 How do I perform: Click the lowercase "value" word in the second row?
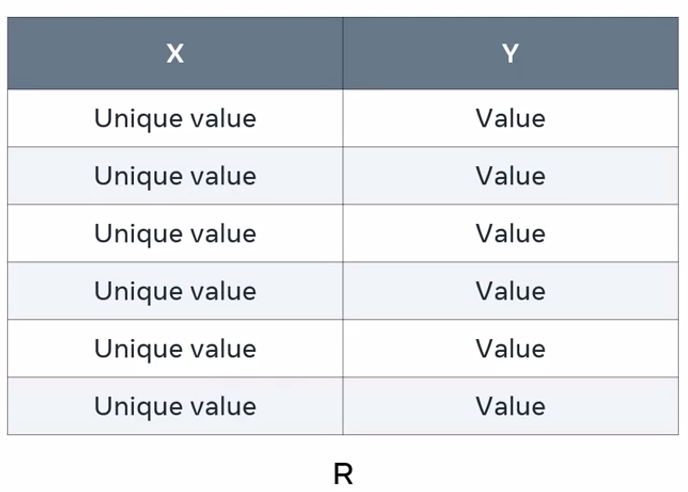click(x=223, y=176)
